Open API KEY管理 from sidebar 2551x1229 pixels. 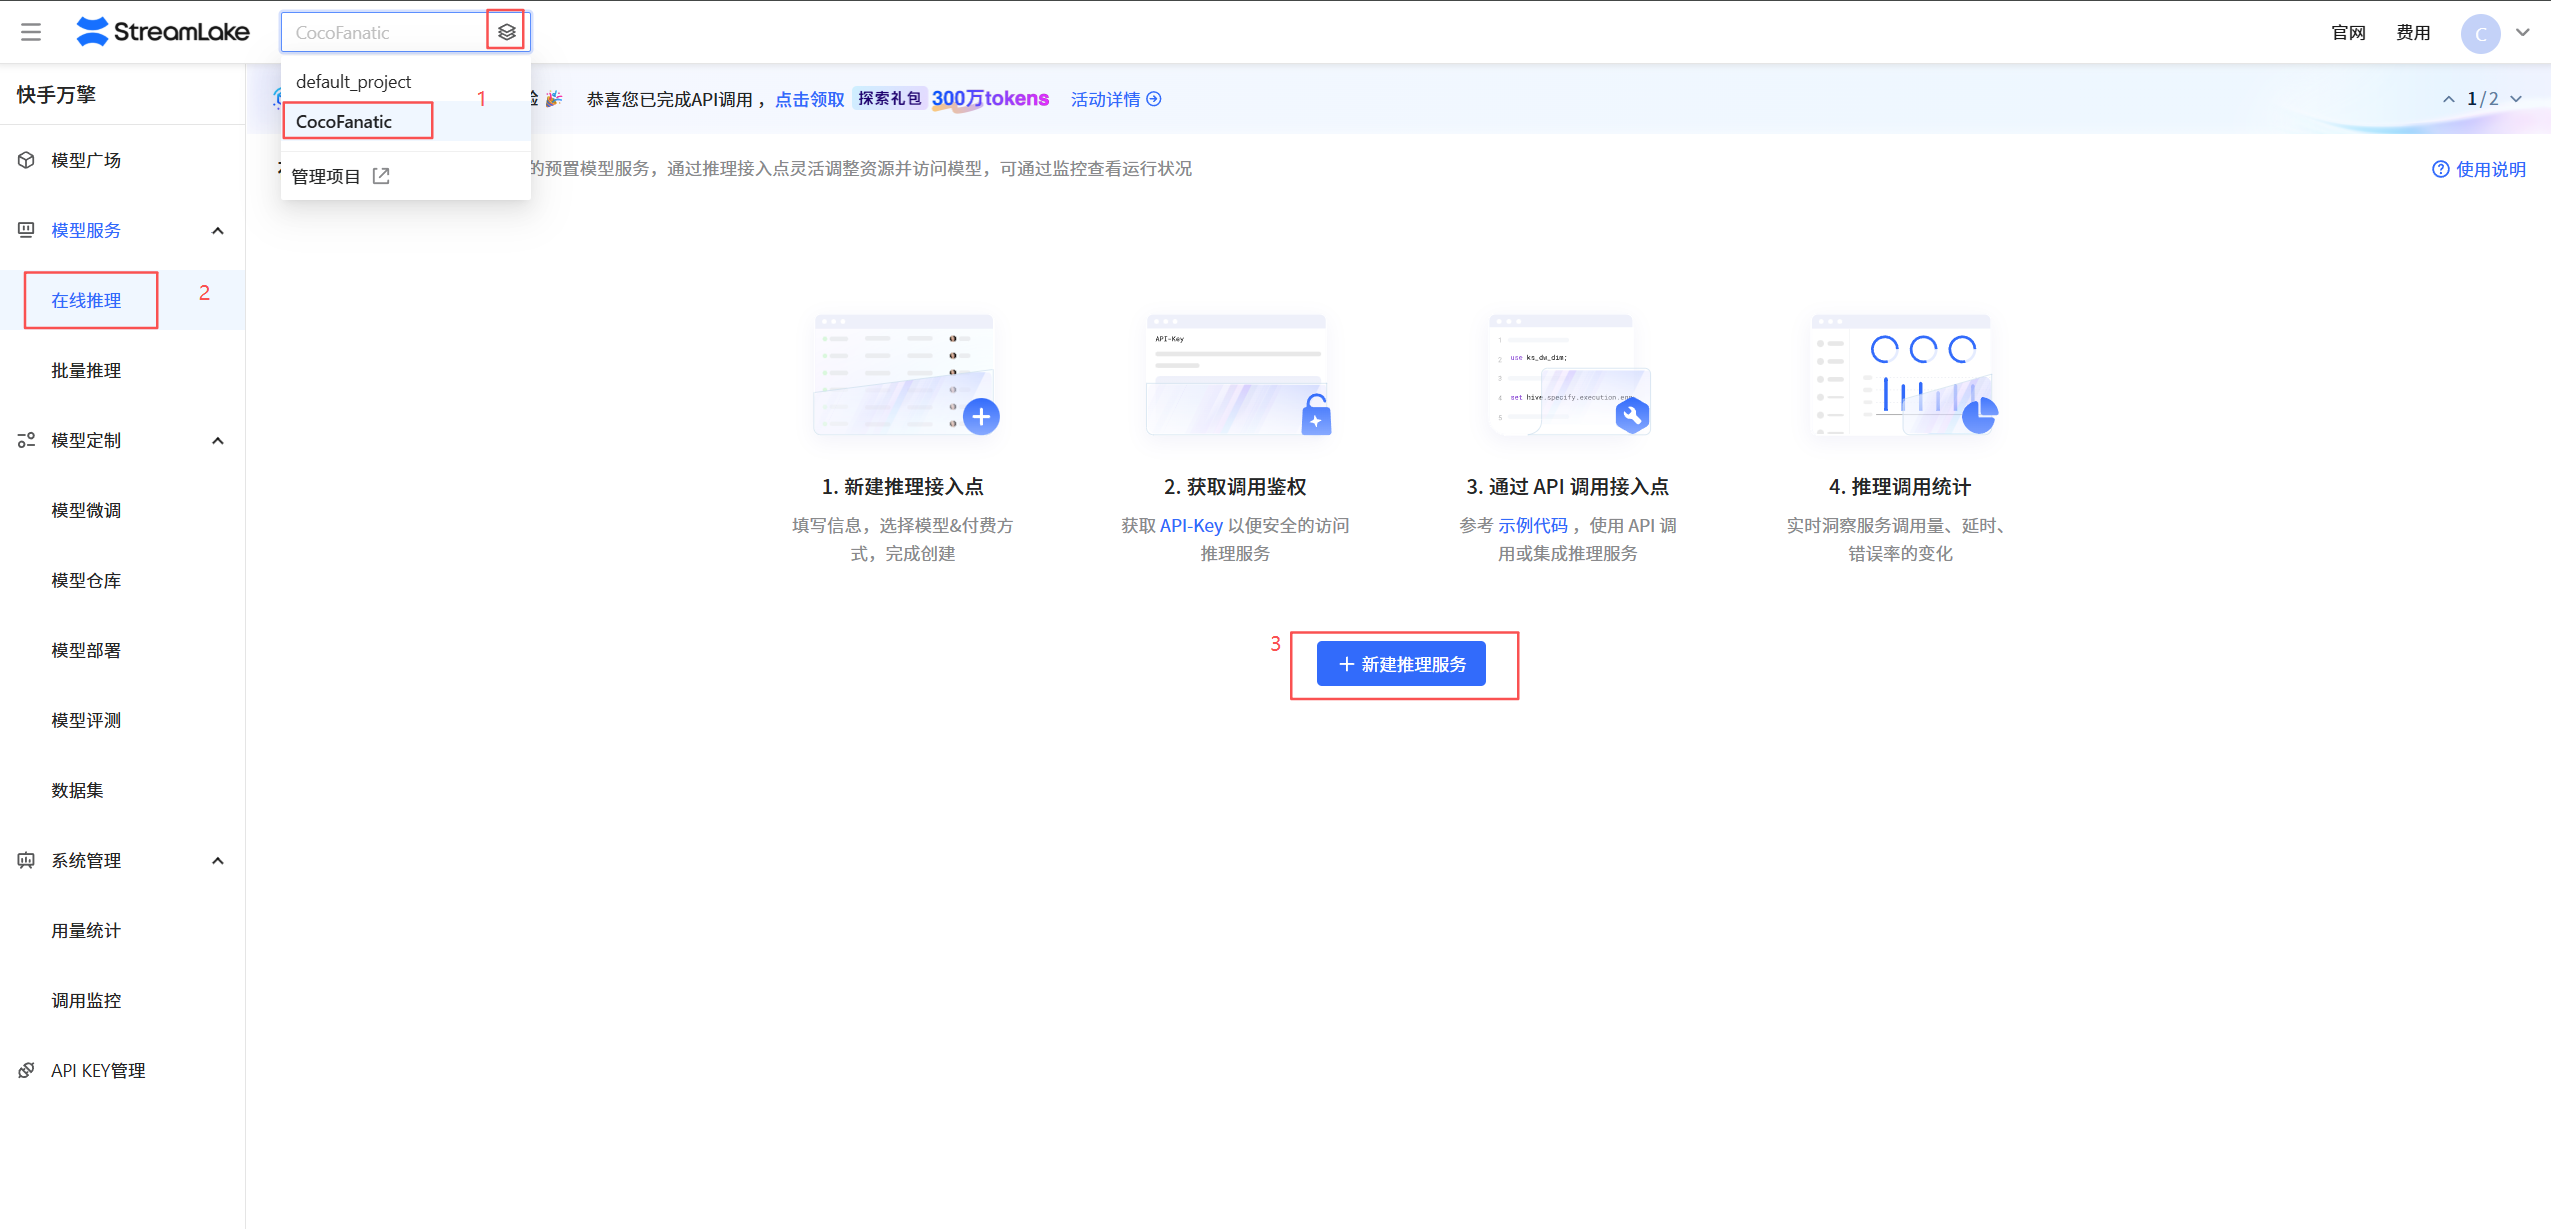[x=98, y=1070]
